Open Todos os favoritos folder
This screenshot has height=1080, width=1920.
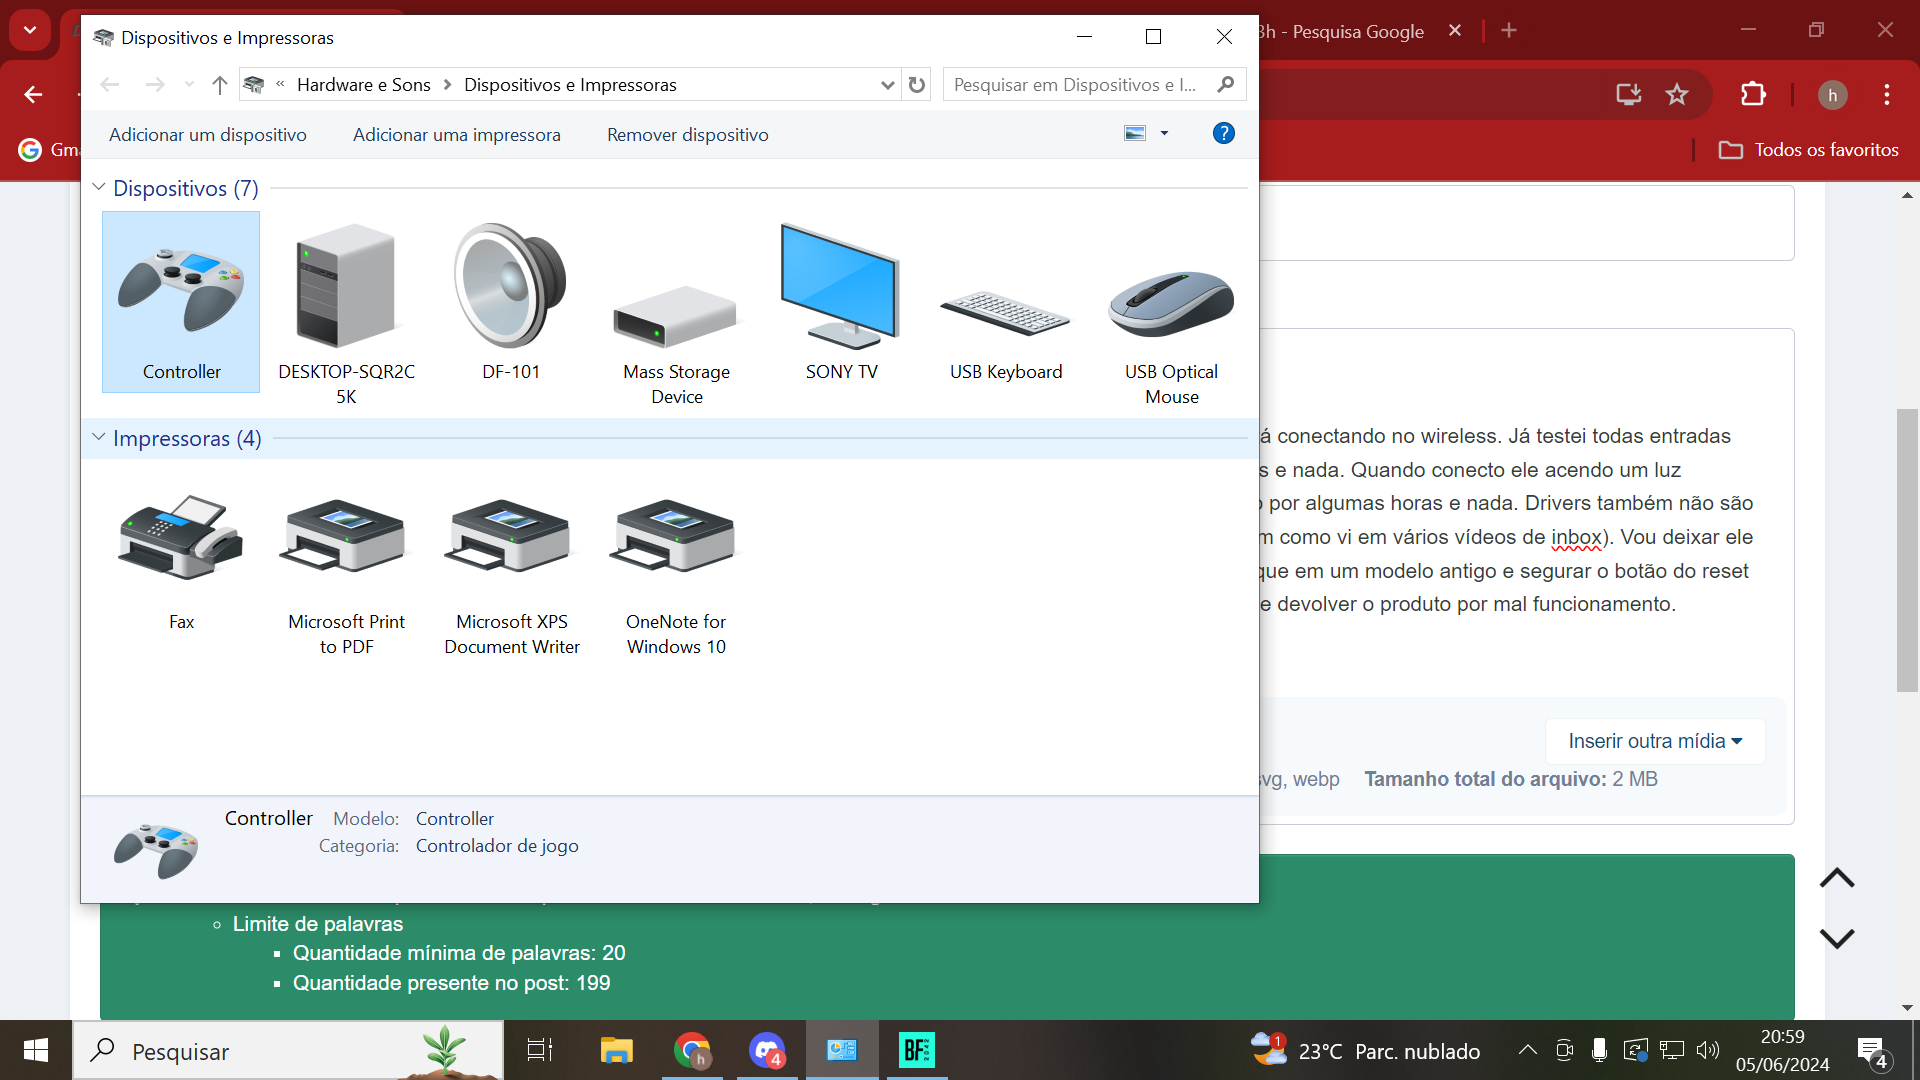[1808, 150]
